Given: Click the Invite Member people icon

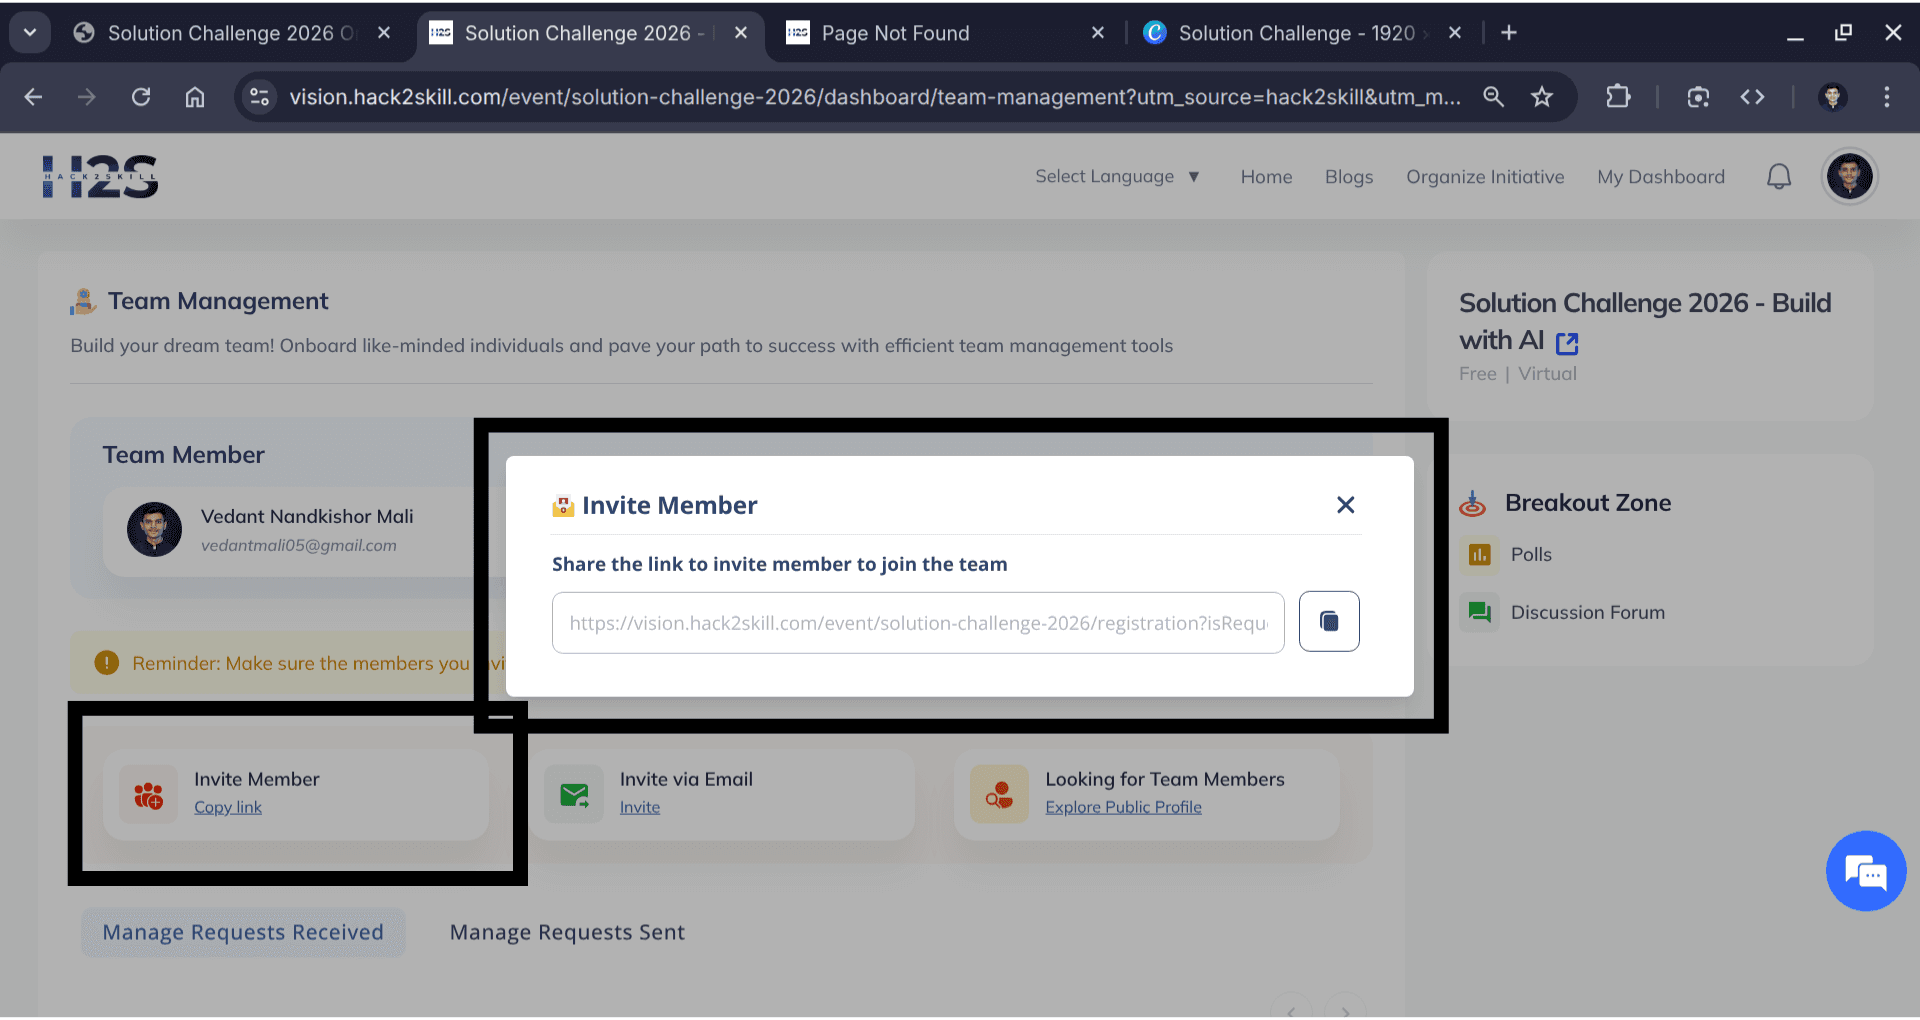Looking at the screenshot, I should pyautogui.click(x=147, y=794).
